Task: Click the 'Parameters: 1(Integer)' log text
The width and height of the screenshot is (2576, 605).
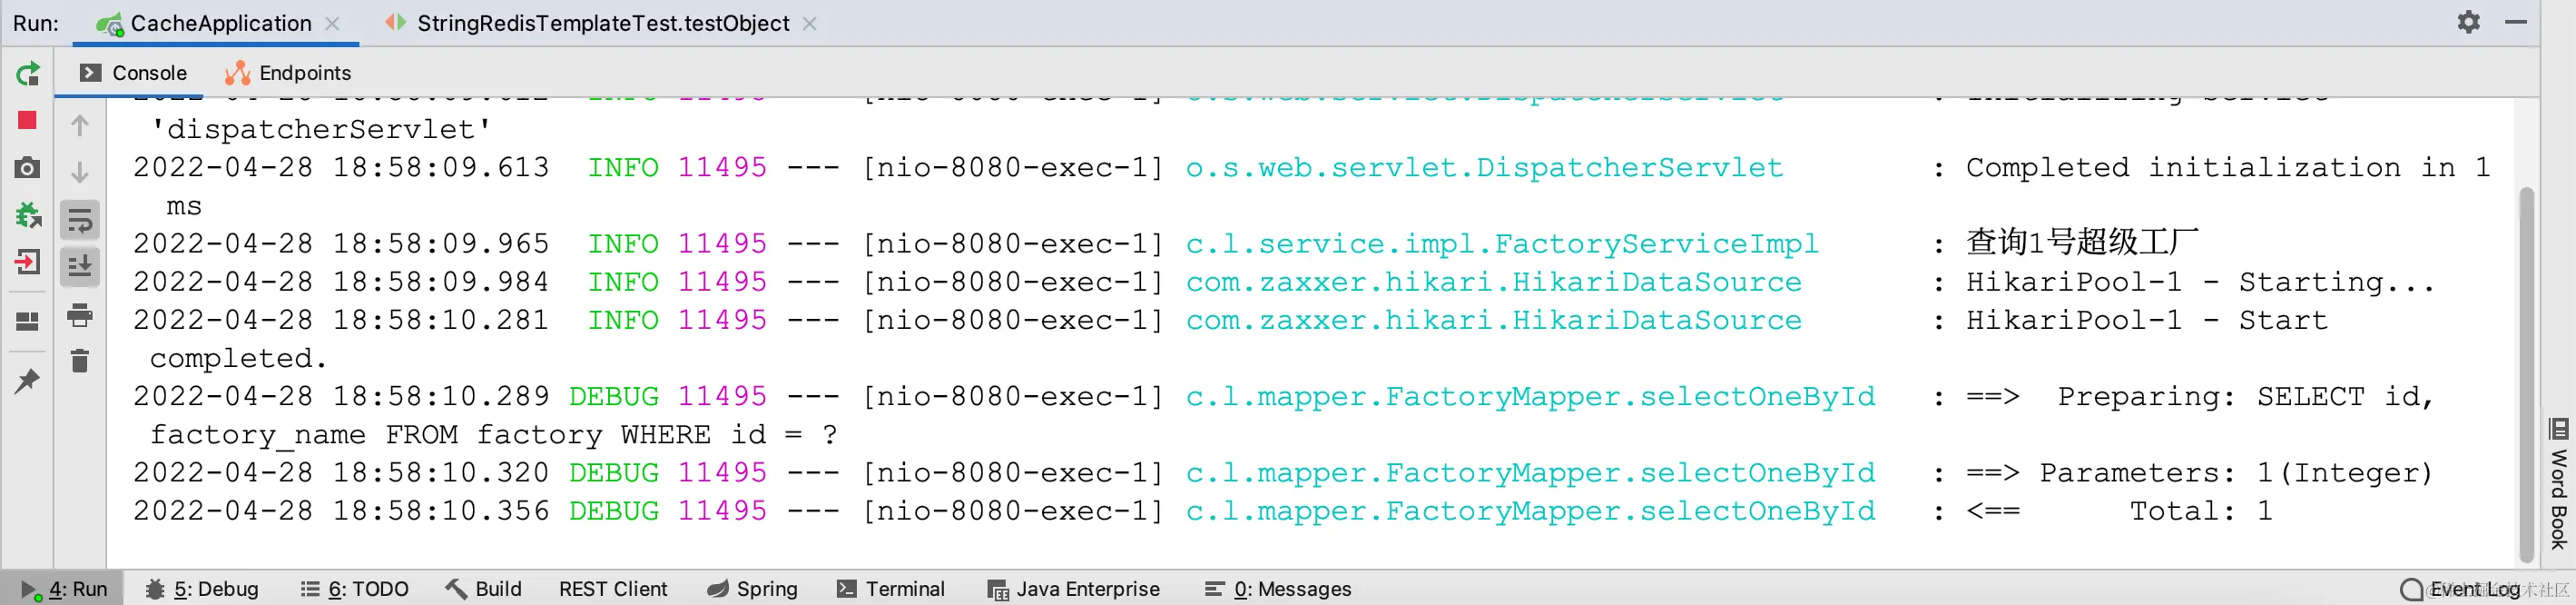Action: click(x=2236, y=472)
